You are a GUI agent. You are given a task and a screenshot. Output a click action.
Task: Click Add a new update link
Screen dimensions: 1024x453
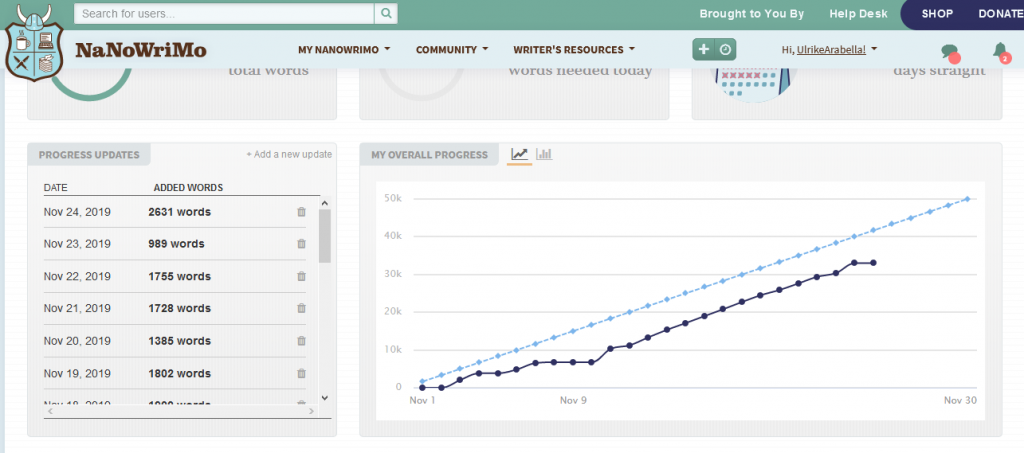(289, 154)
